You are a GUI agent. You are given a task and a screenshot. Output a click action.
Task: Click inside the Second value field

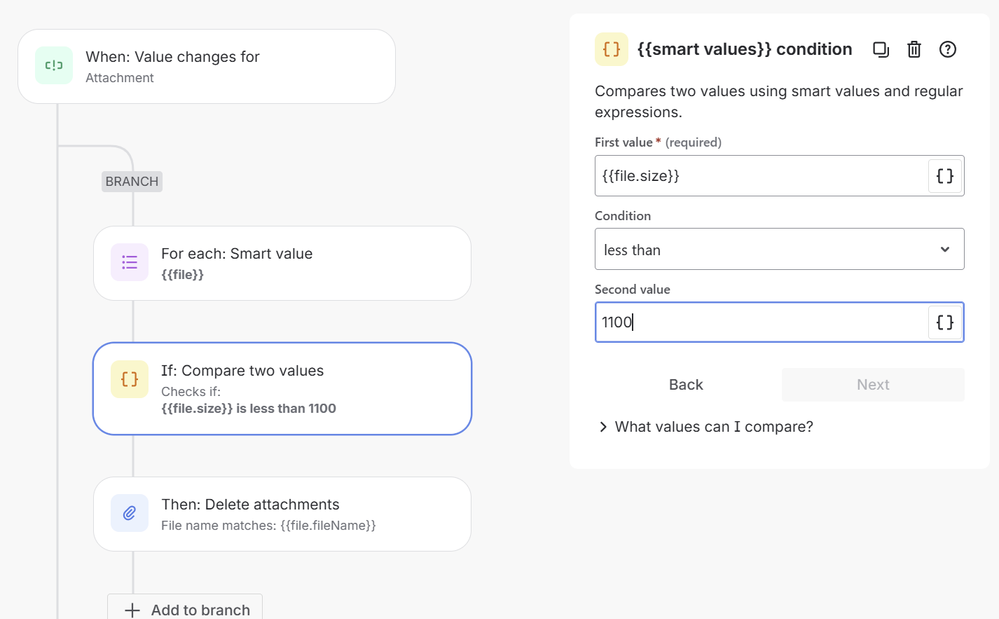tap(762, 322)
